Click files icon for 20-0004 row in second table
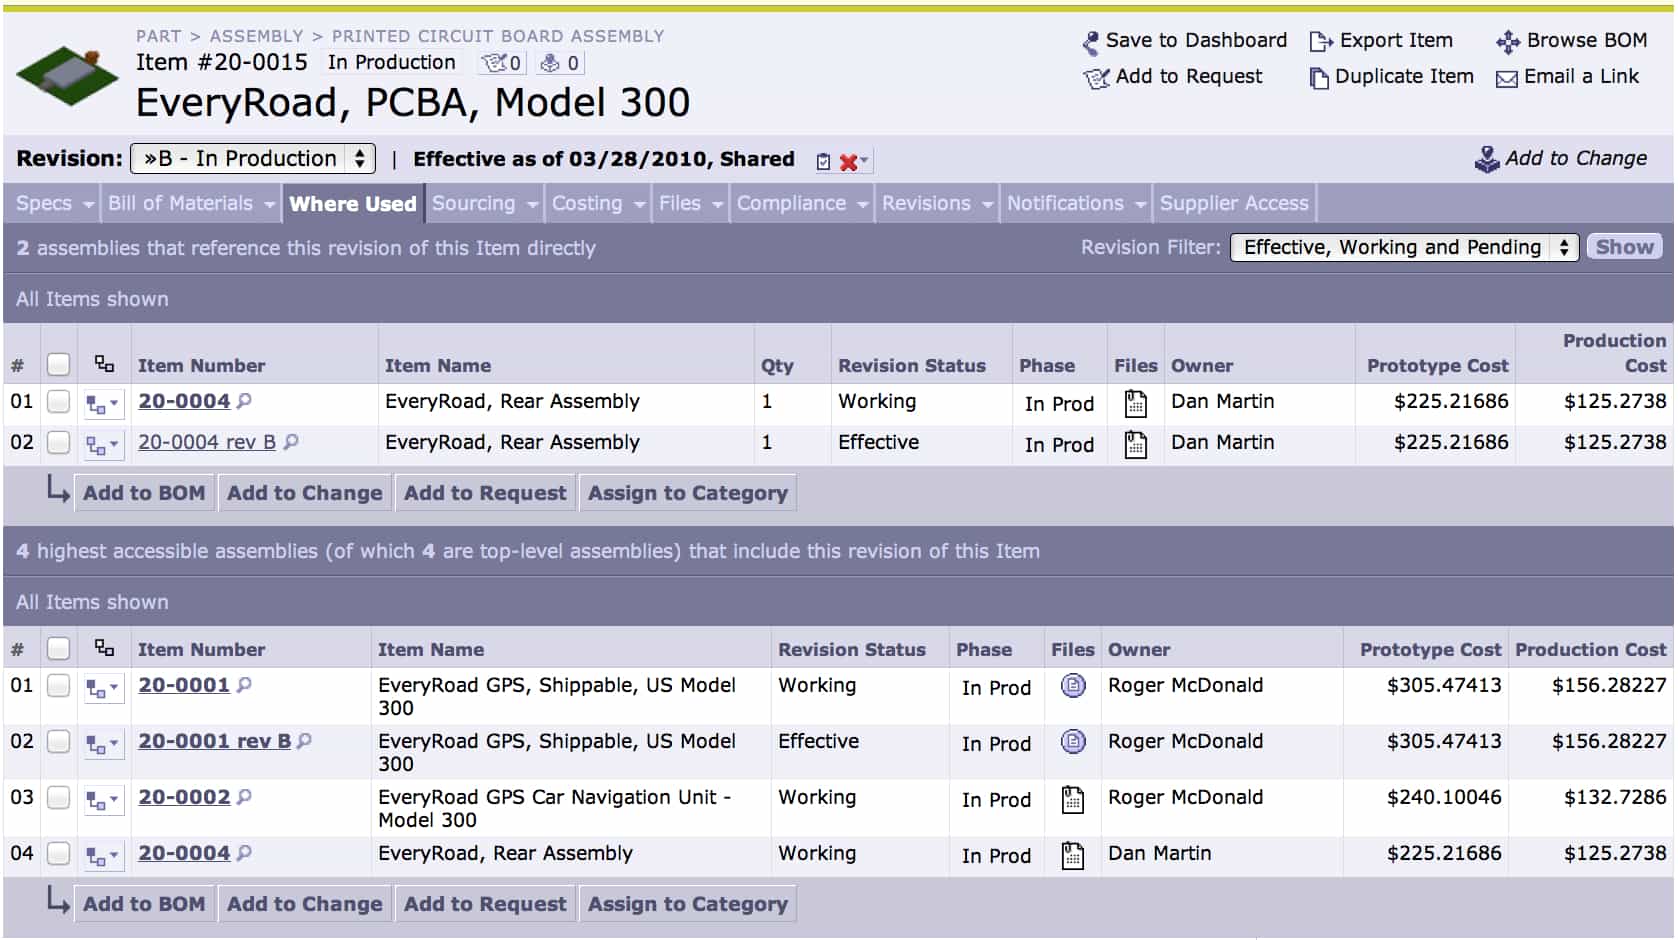This screenshot has height=940, width=1678. pos(1072,856)
